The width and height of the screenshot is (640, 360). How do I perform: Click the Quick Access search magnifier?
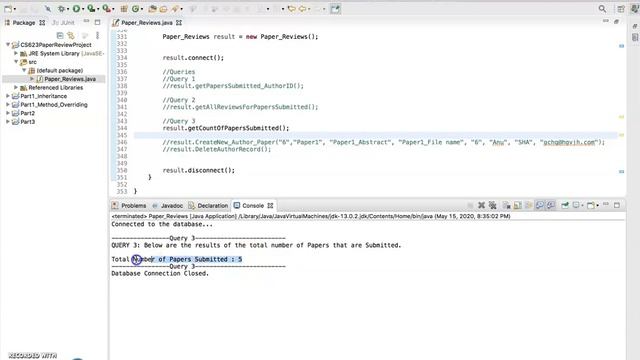(602, 9)
